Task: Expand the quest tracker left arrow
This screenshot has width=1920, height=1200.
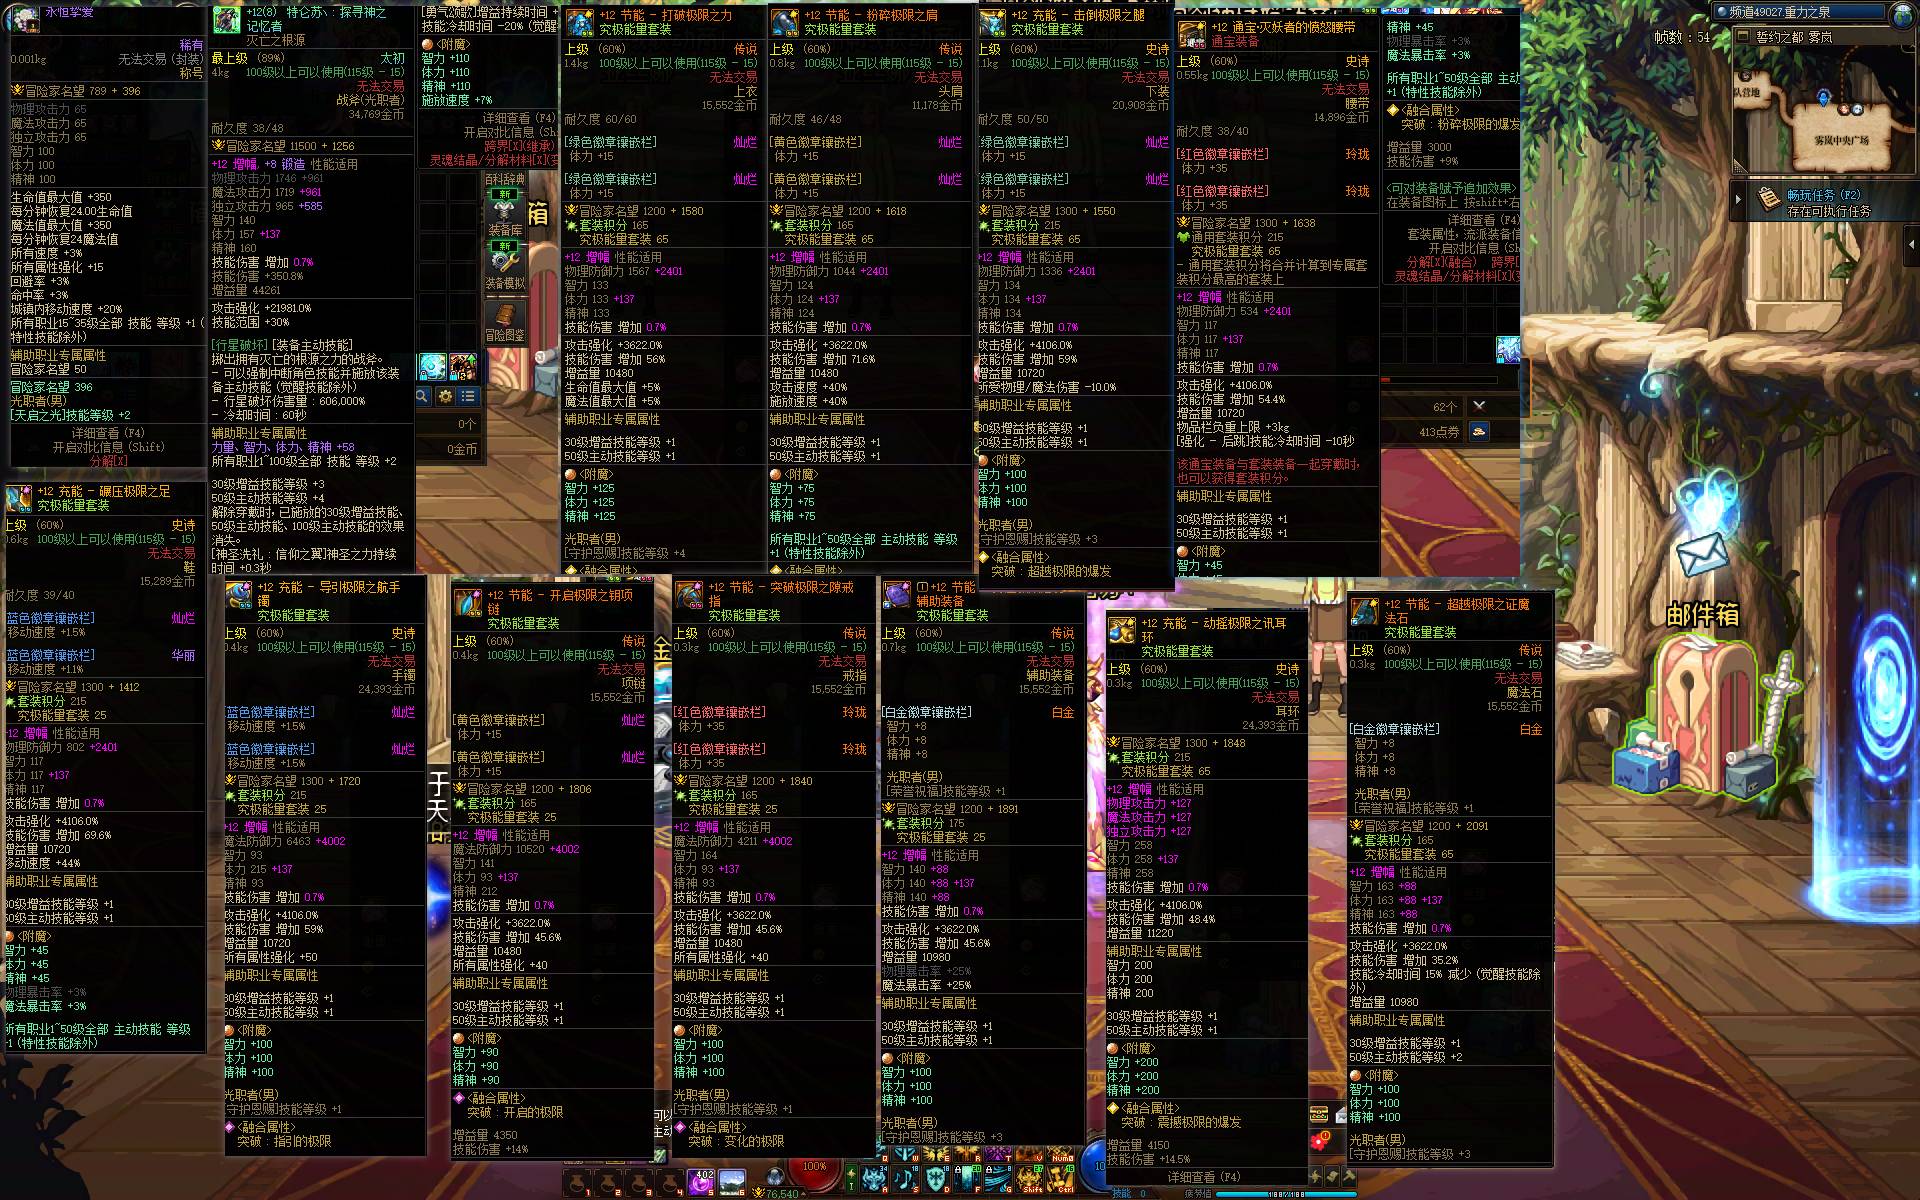Action: click(1737, 200)
